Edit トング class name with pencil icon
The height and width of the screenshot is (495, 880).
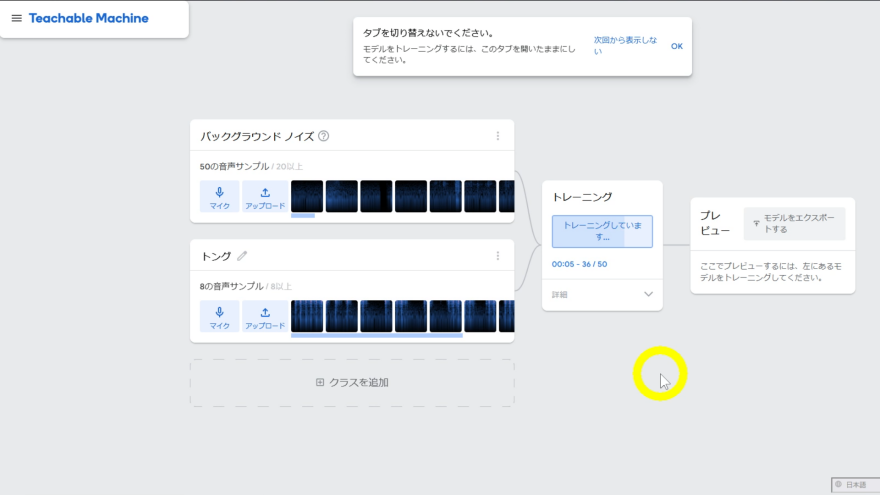[x=242, y=256]
